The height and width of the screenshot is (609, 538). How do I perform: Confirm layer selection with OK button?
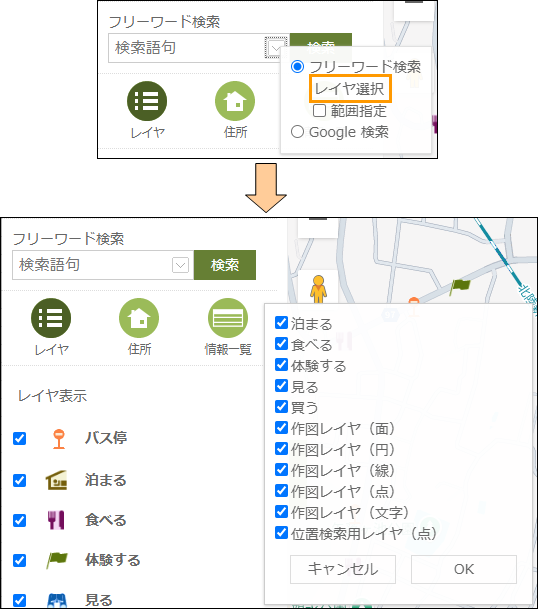click(x=464, y=569)
